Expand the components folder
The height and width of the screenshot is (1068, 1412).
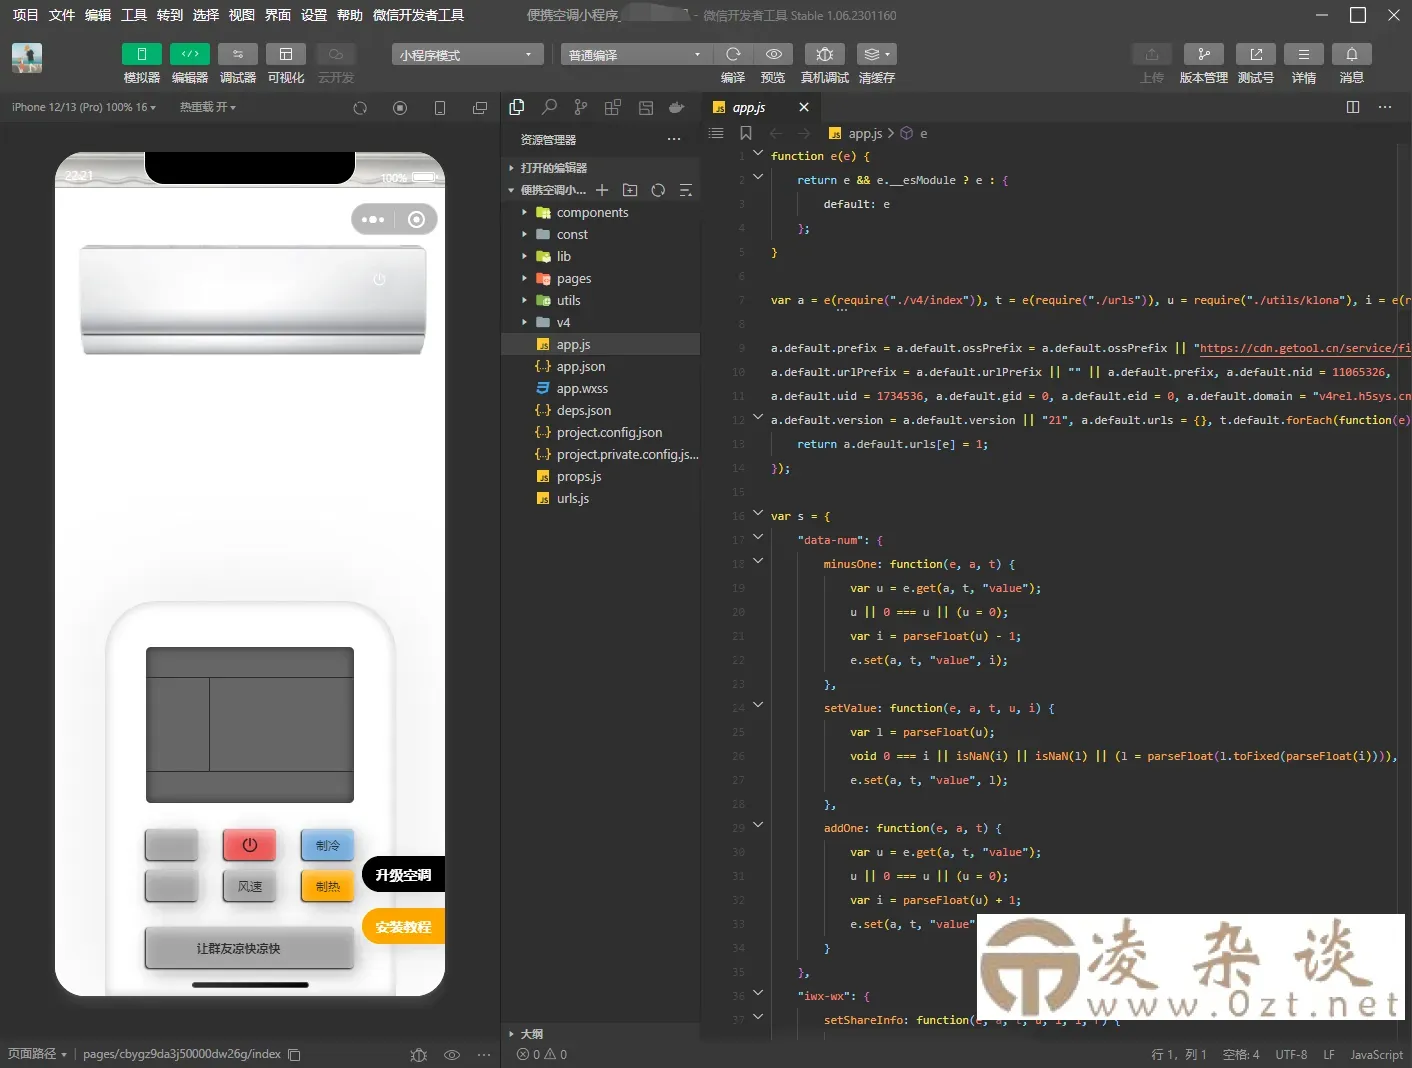[x=600, y=212]
